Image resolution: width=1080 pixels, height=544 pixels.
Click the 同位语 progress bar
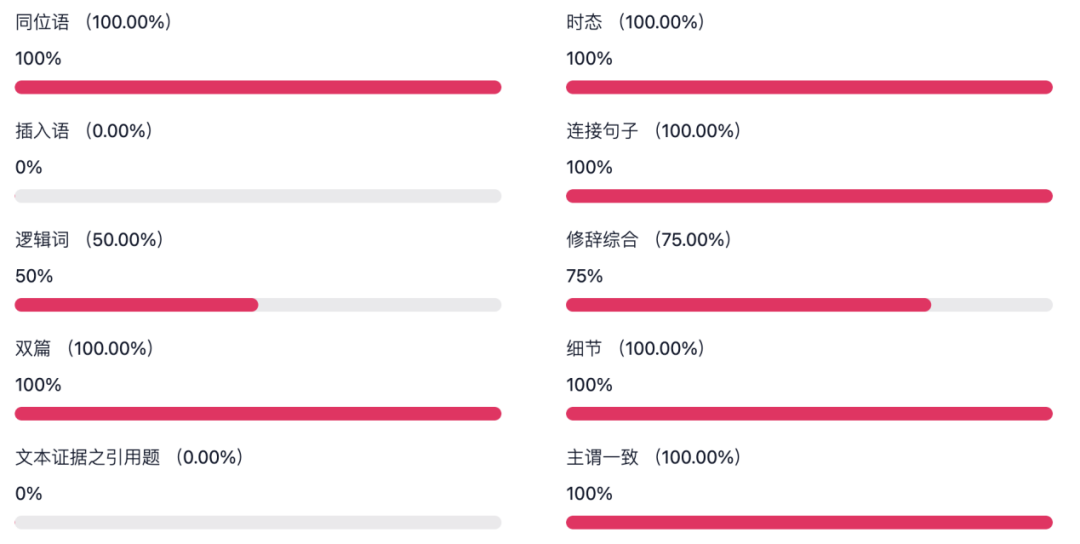pos(258,87)
